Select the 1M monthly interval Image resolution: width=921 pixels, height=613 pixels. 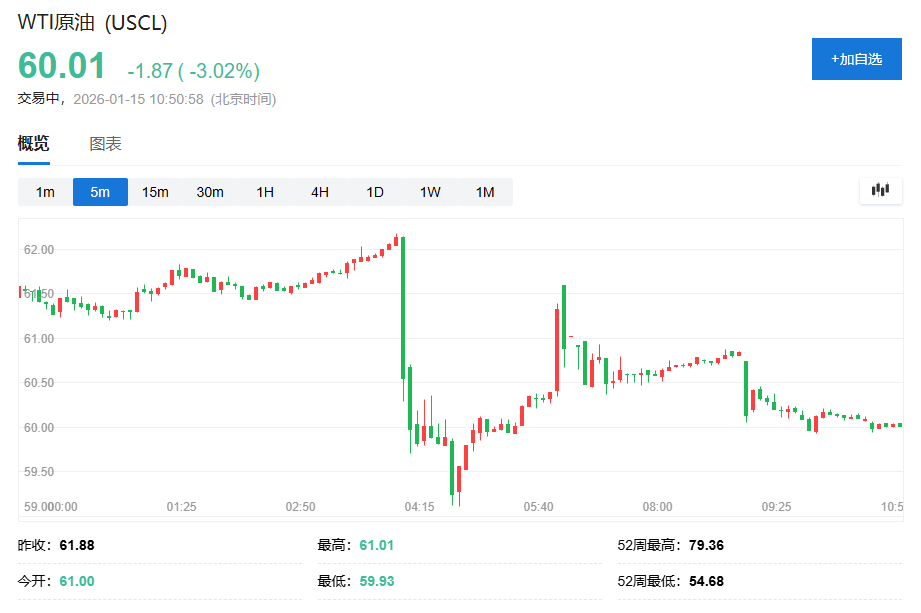tap(485, 192)
